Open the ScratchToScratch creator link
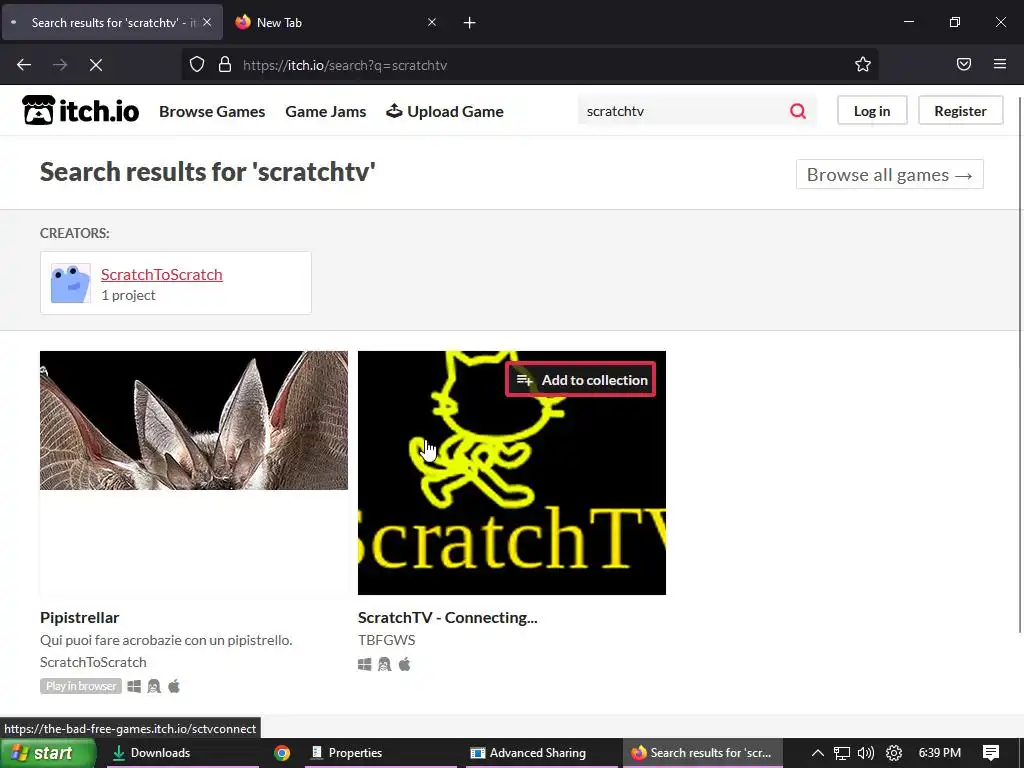Image resolution: width=1024 pixels, height=768 pixels. pos(161,274)
